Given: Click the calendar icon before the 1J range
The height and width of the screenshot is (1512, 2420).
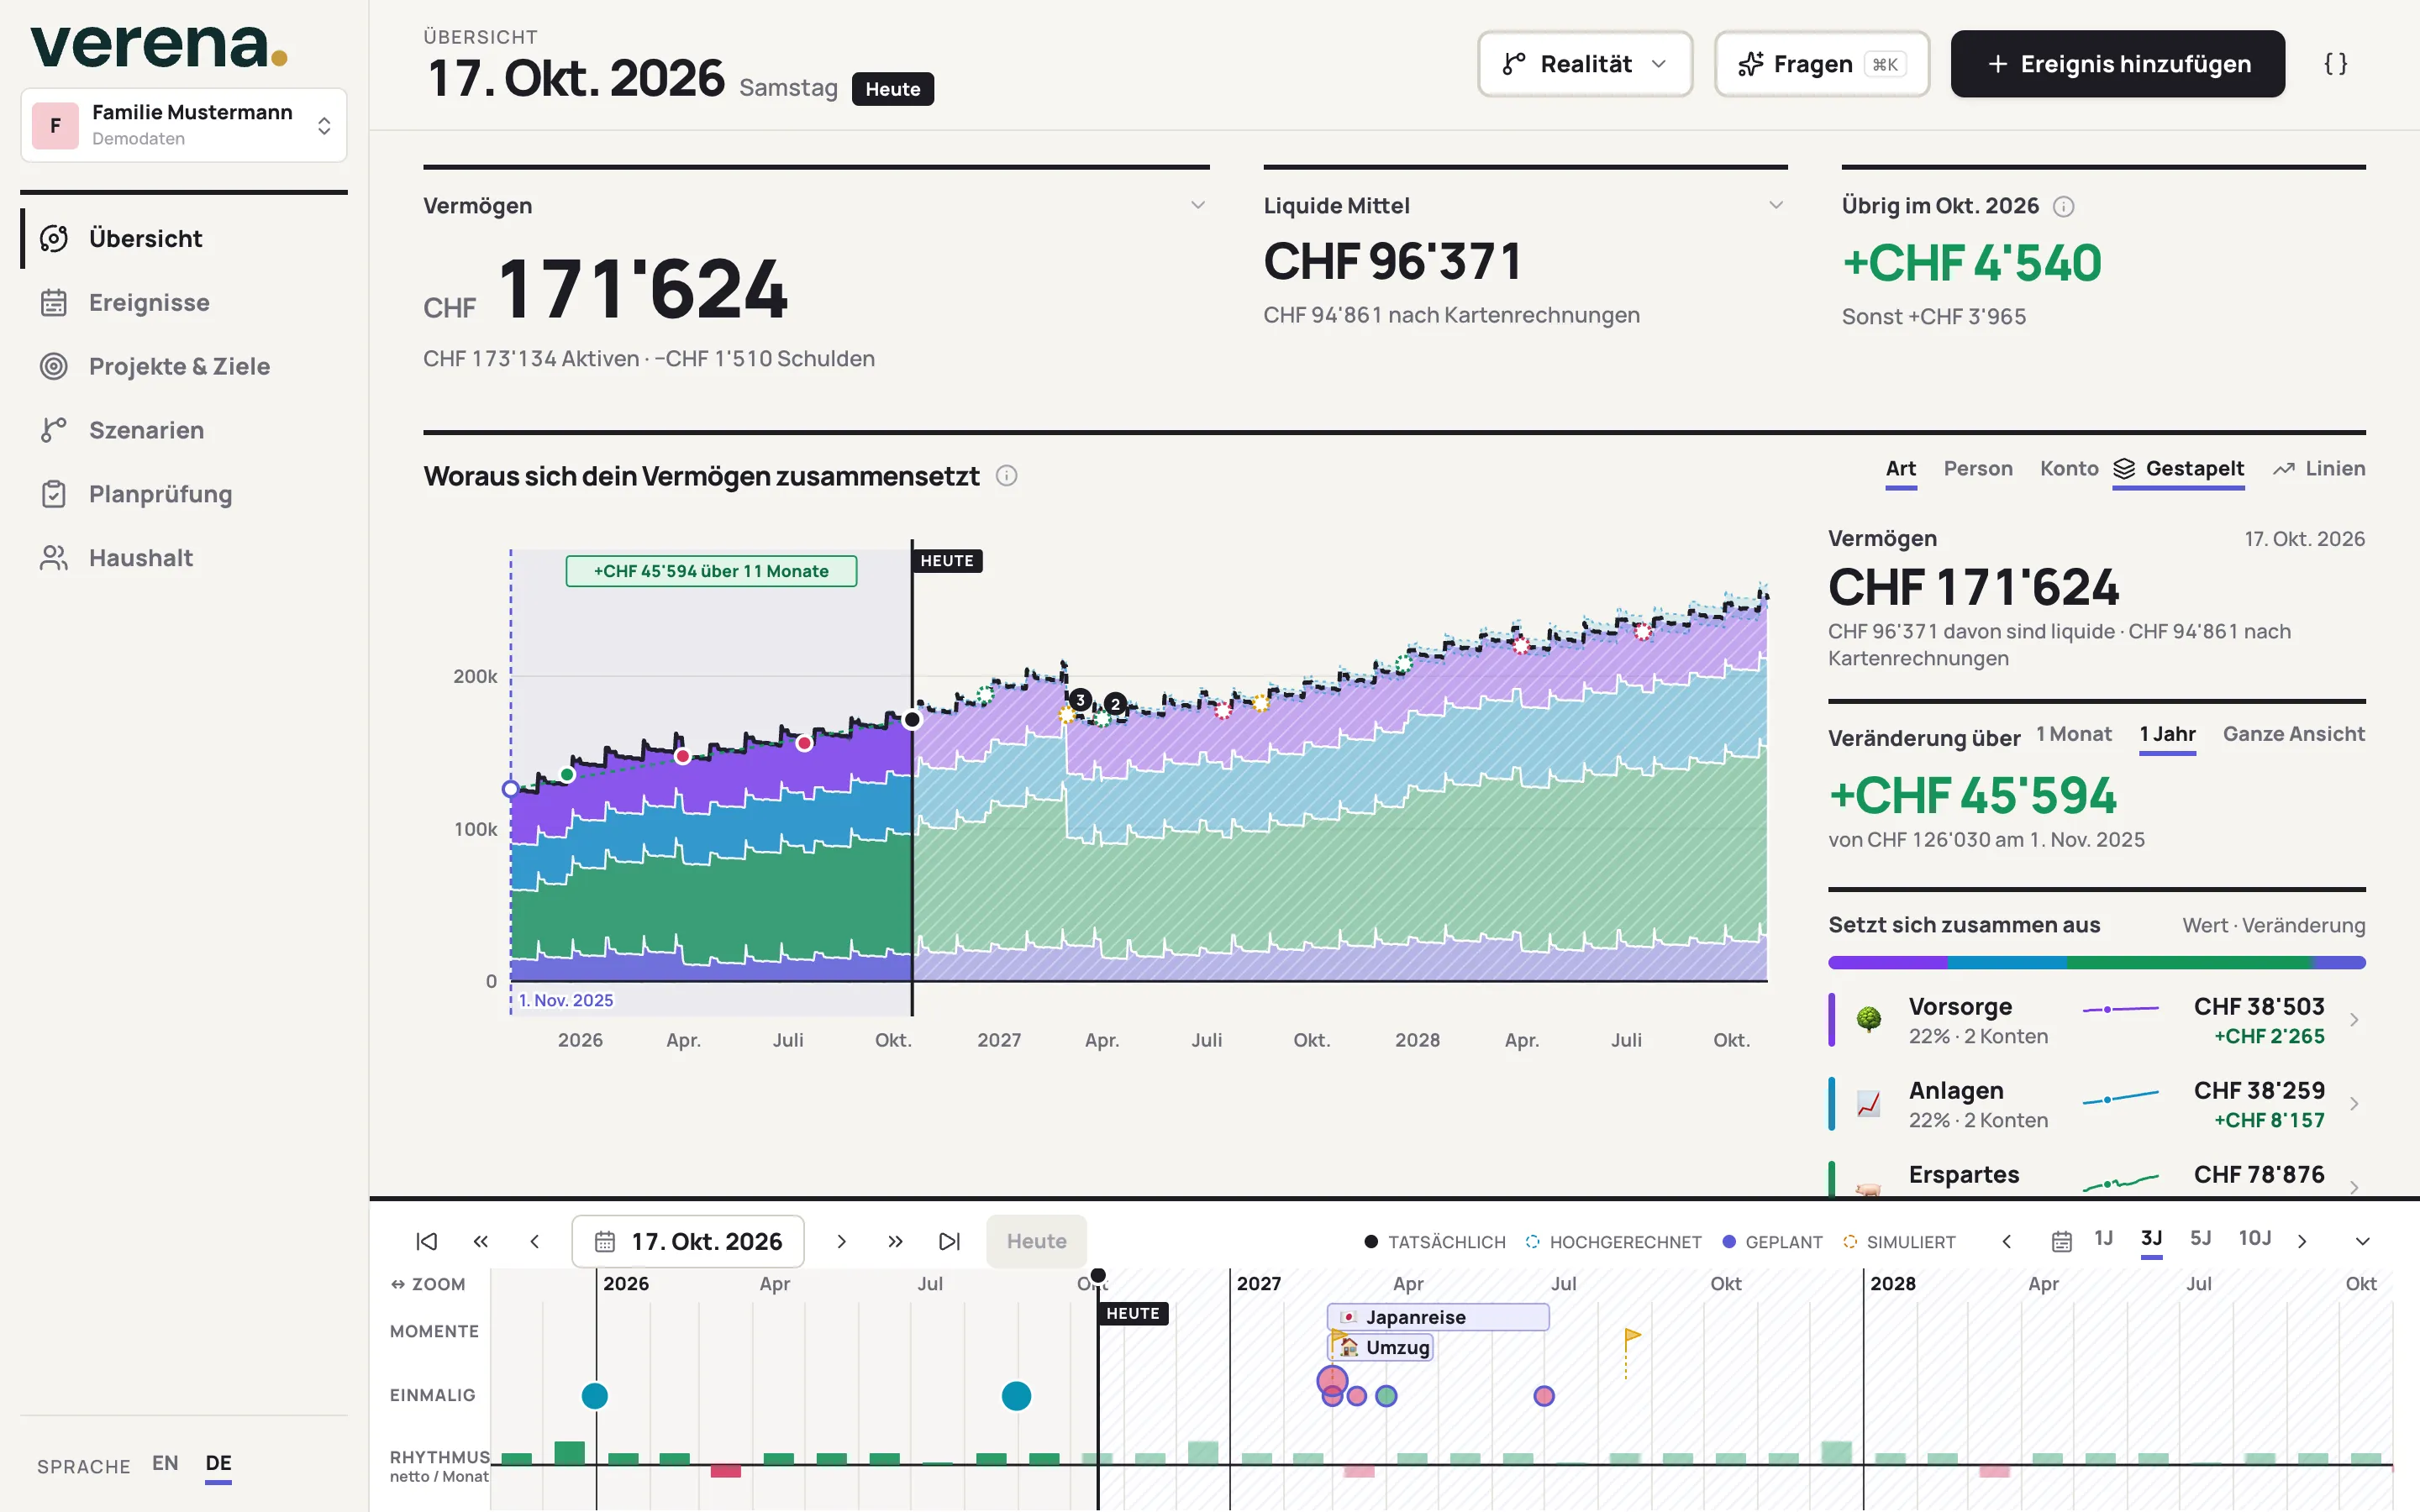Looking at the screenshot, I should point(2061,1241).
